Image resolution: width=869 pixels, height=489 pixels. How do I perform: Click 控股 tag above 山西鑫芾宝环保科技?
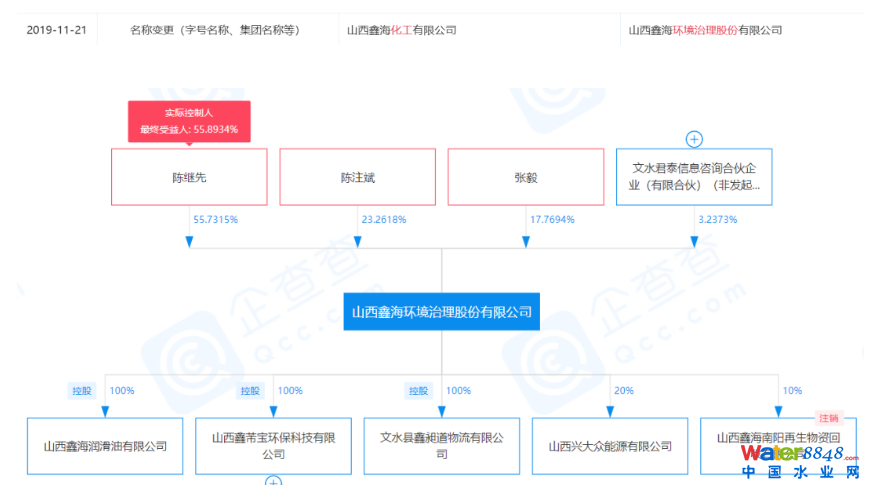click(x=250, y=390)
